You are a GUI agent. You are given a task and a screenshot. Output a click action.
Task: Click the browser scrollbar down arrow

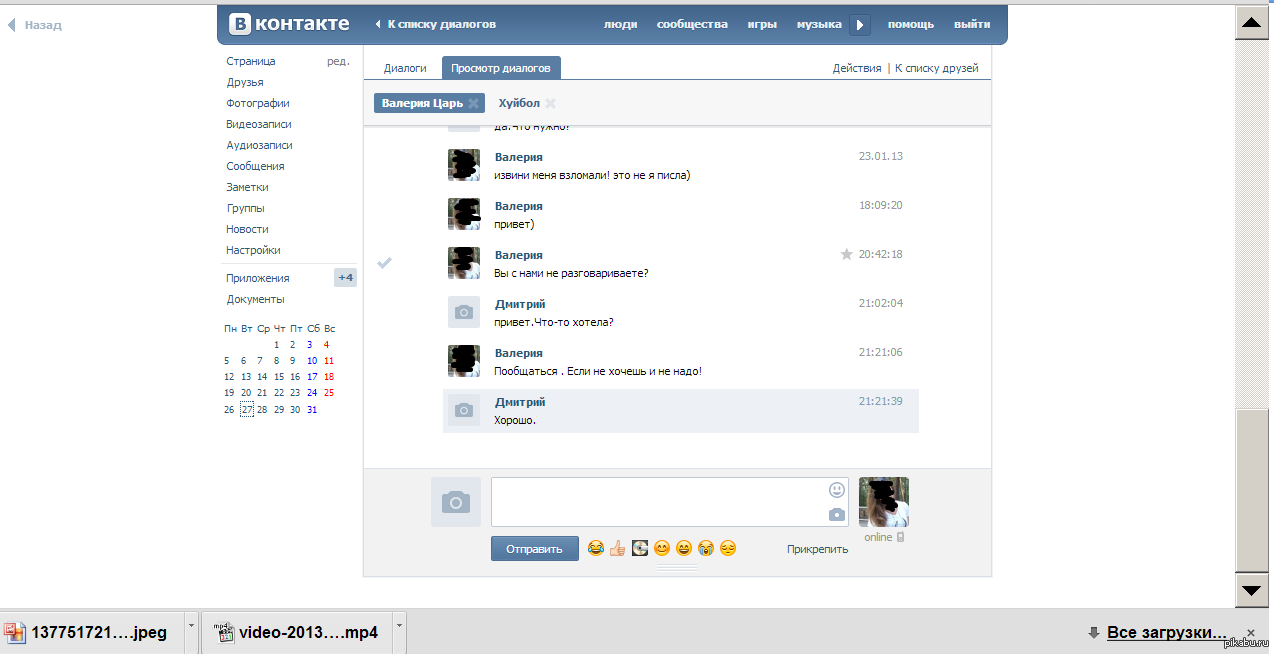1250,590
